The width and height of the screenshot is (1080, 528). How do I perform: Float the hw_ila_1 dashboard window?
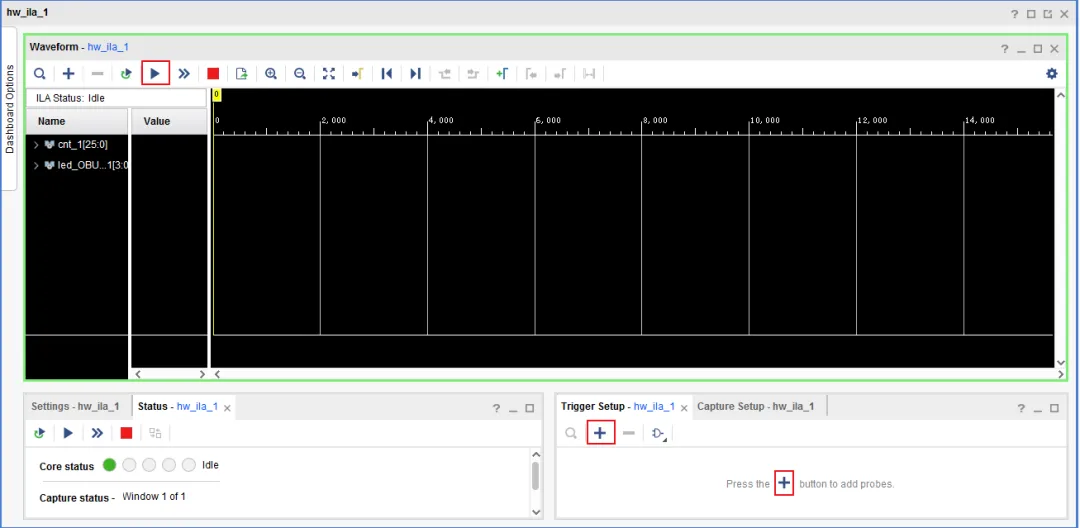pos(1048,14)
